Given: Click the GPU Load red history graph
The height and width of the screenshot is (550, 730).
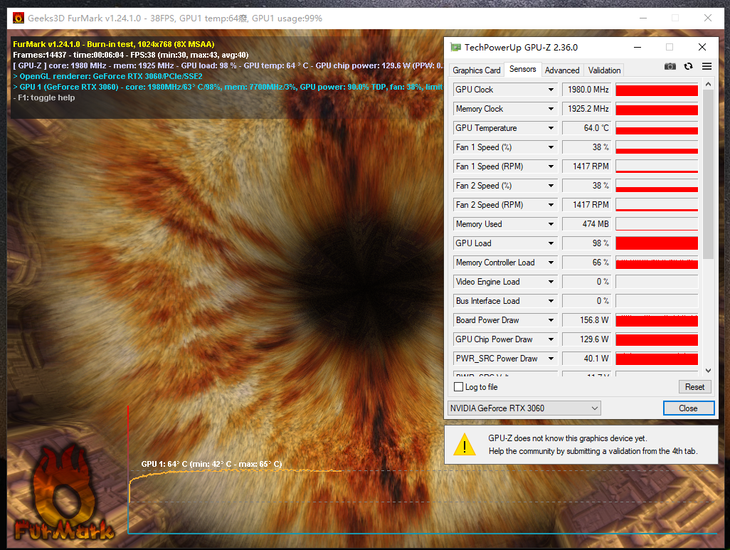Looking at the screenshot, I should click(656, 243).
